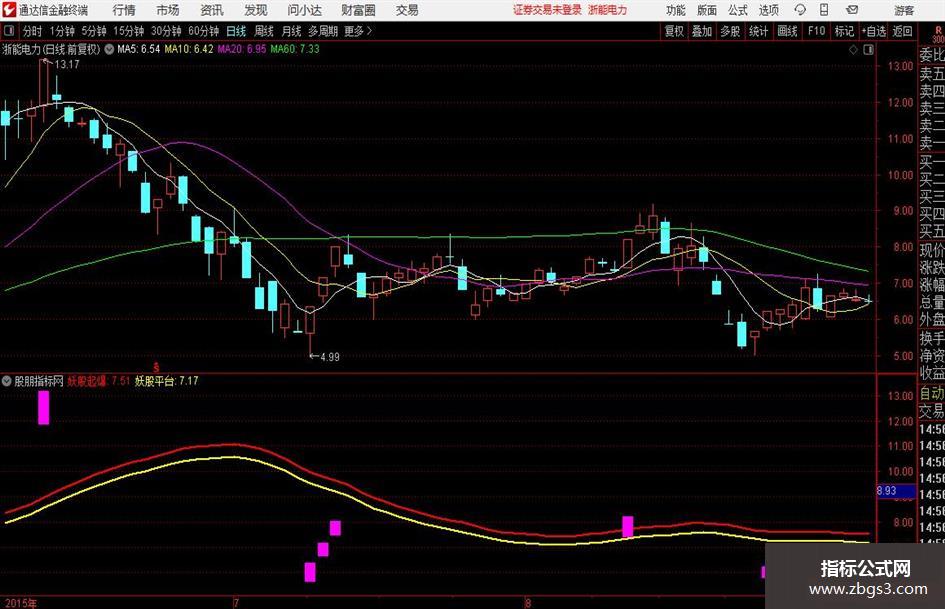The width and height of the screenshot is (945, 609).
Task: Switch to the 15分钟 period tab
Action: point(128,31)
